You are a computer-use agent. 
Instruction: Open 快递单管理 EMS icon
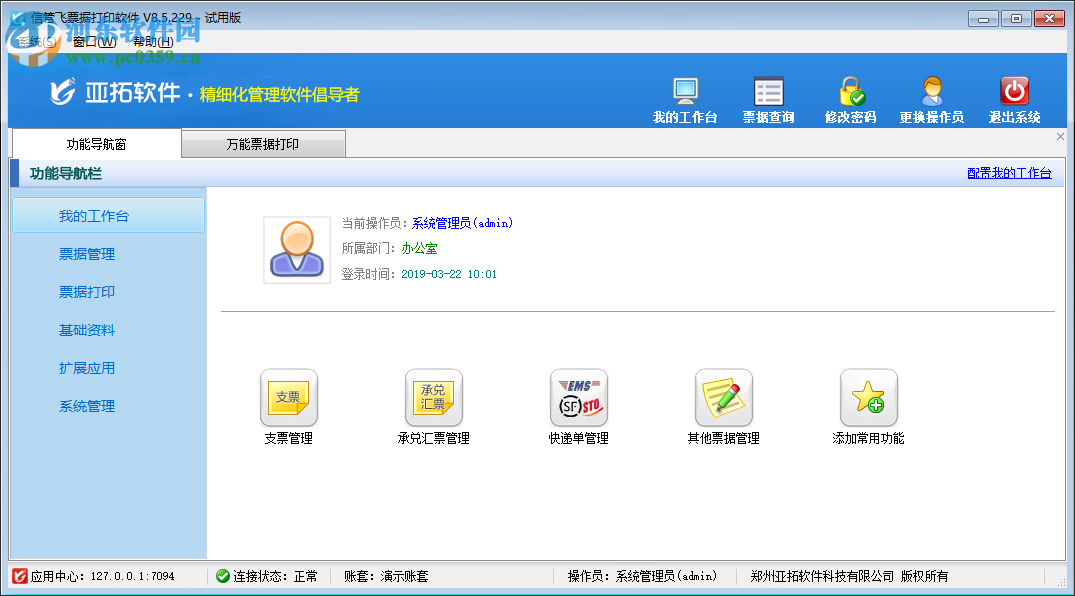pyautogui.click(x=579, y=398)
